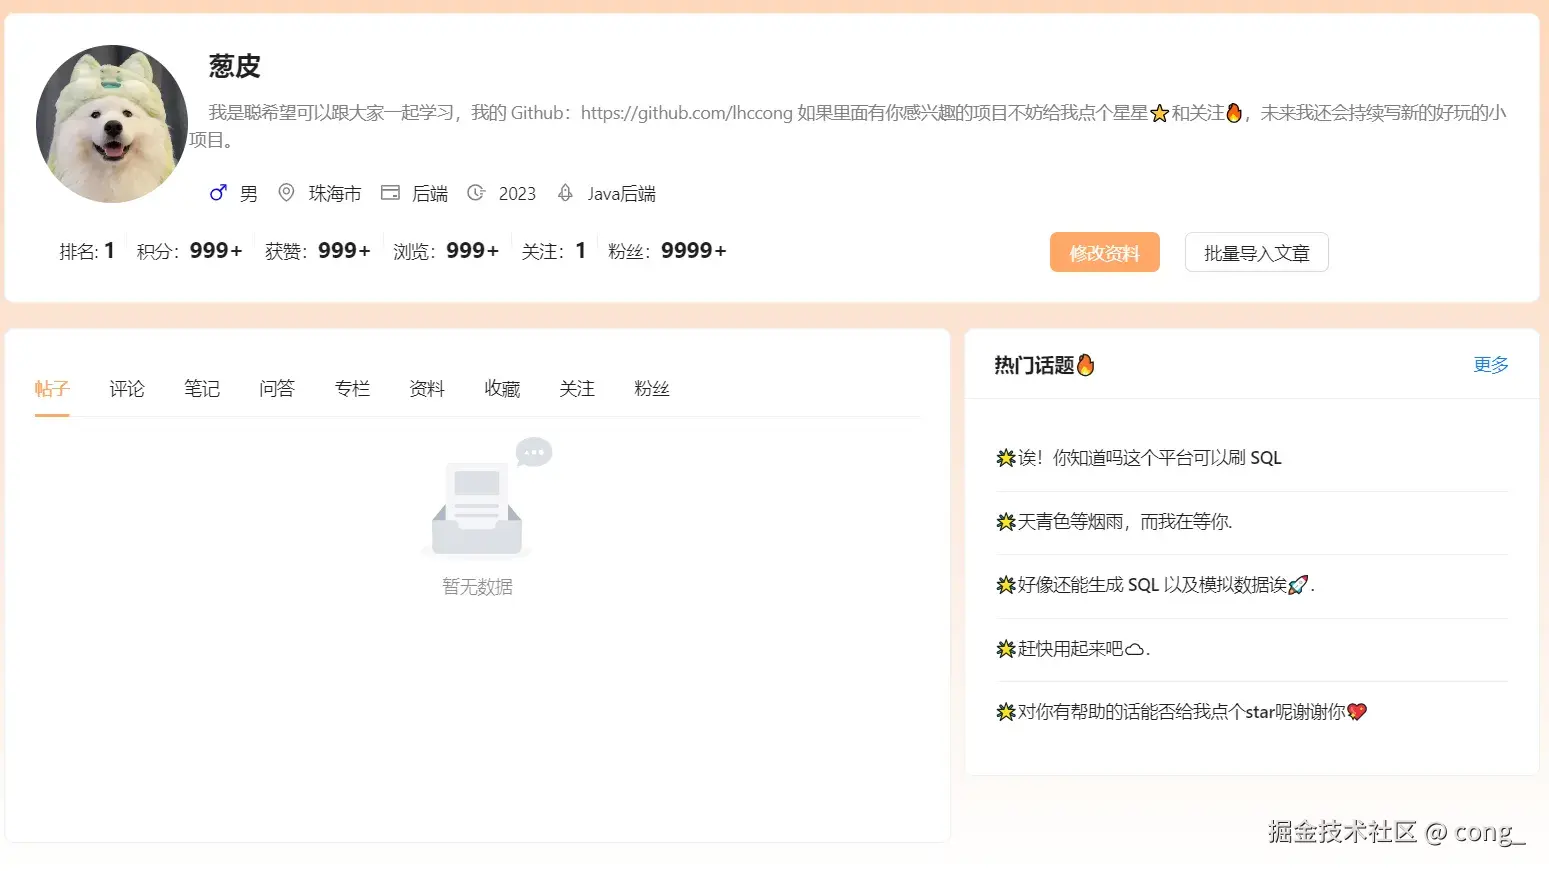Select the 关注 tab
Screen dimensions: 1549x871
pyautogui.click(x=577, y=389)
